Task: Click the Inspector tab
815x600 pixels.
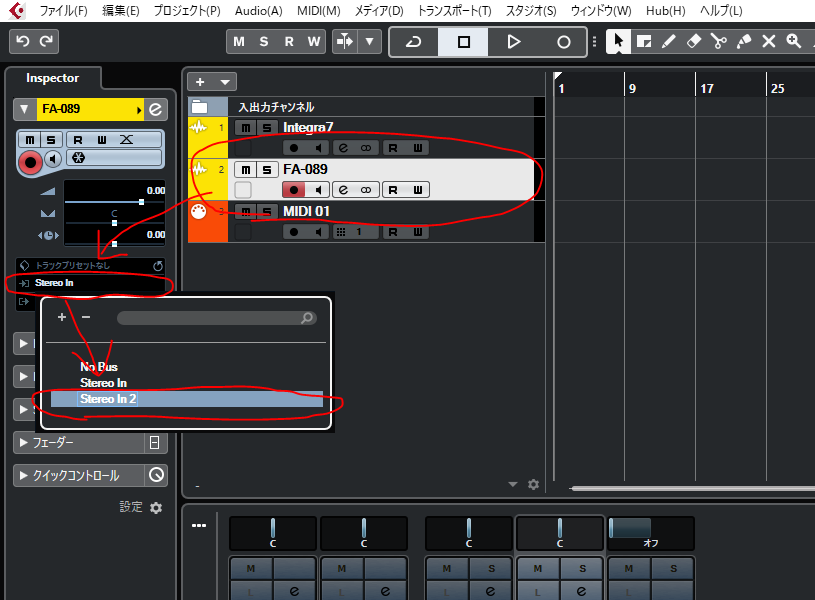Action: tap(52, 78)
